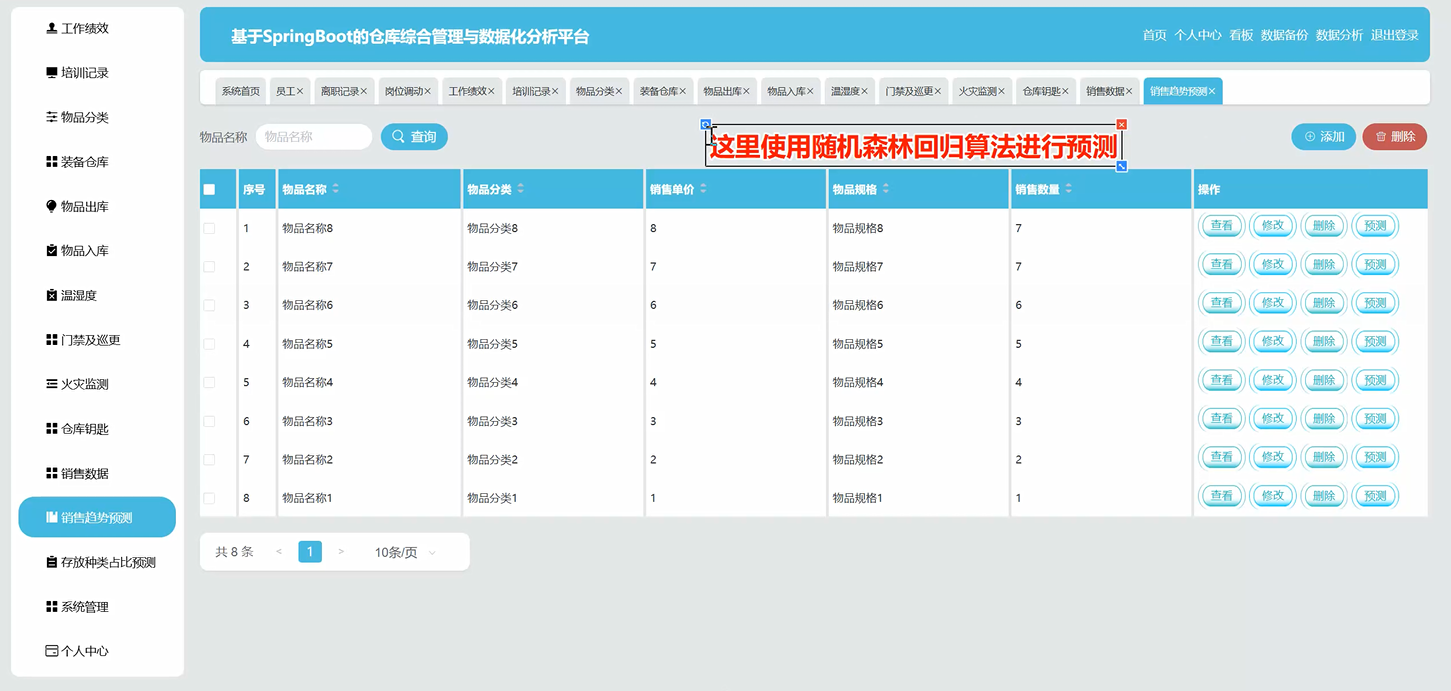Open 工作绩效 via its sidebar person icon

click(x=52, y=28)
